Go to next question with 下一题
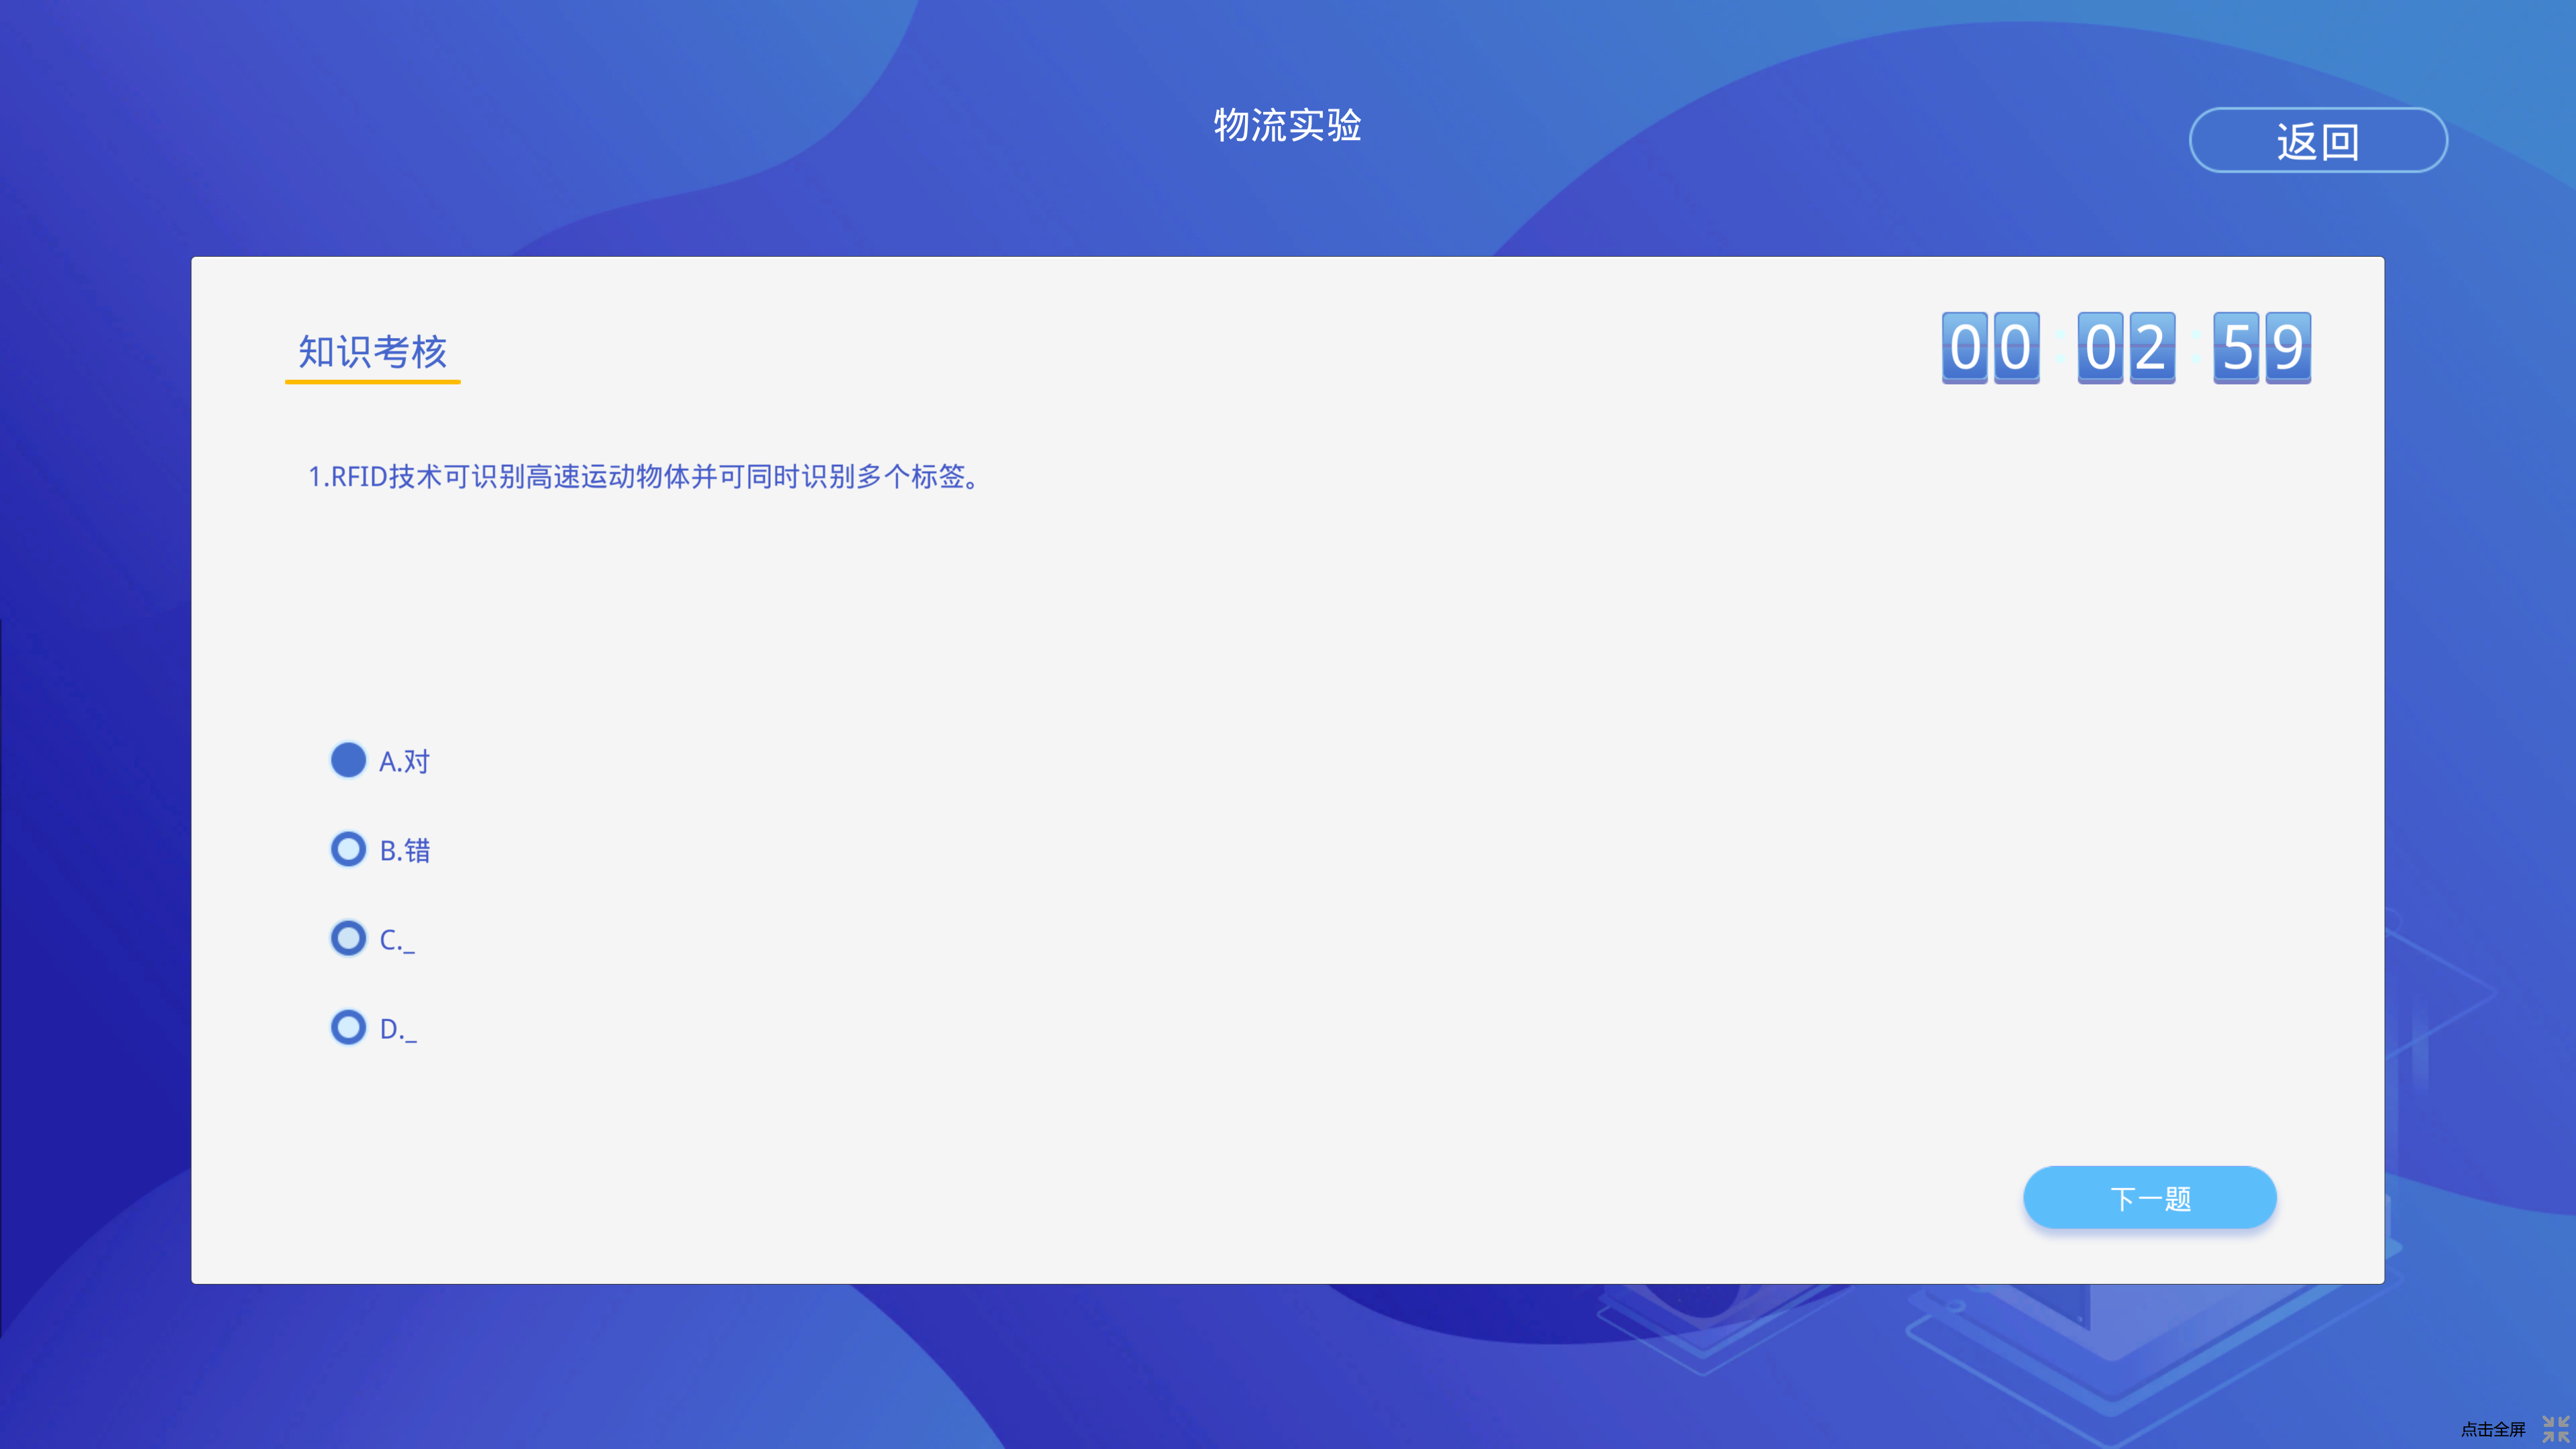2576x1449 pixels. 2149,1197
